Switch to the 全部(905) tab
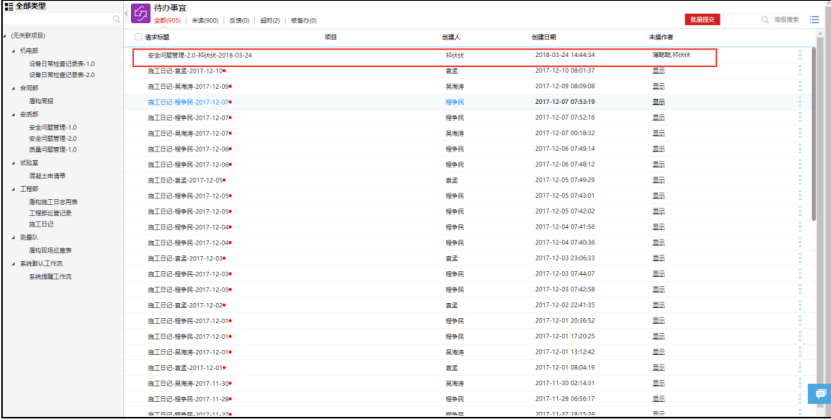 click(x=167, y=21)
